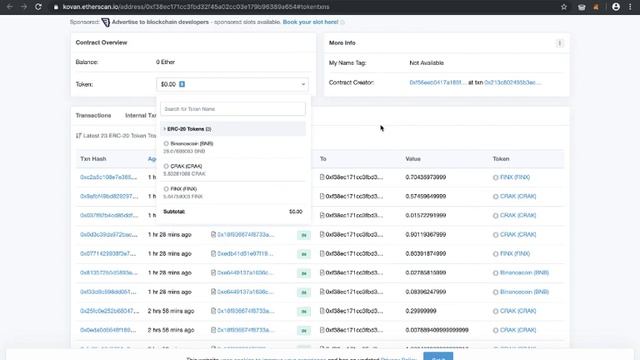Click the Binancecoin token icon in the 0.02785815999 row

point(496,273)
